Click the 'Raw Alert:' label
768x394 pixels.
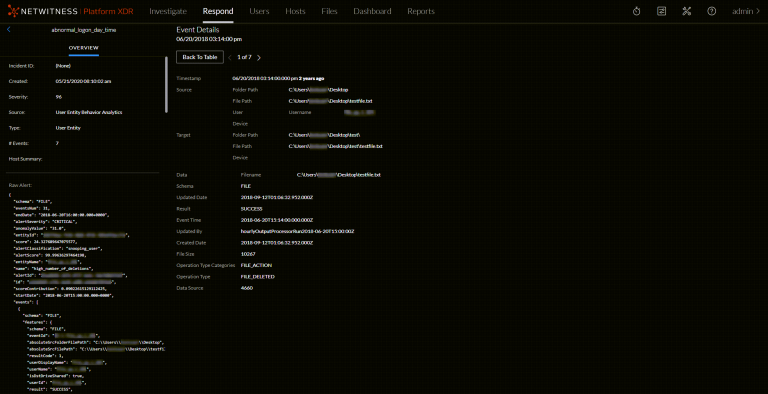point(21,185)
